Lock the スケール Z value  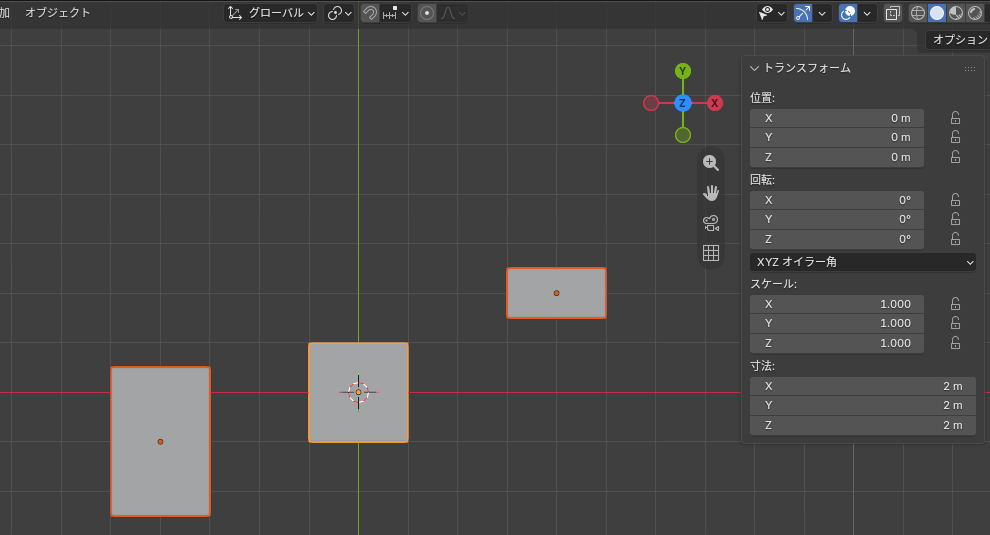click(x=955, y=342)
